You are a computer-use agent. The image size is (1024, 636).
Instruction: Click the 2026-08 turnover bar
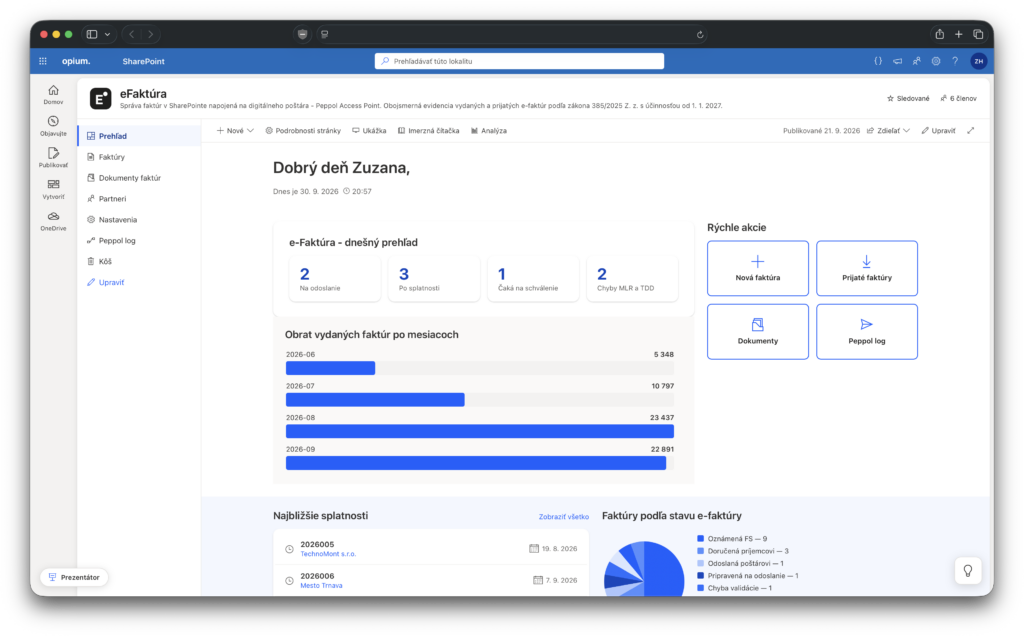[x=480, y=432]
